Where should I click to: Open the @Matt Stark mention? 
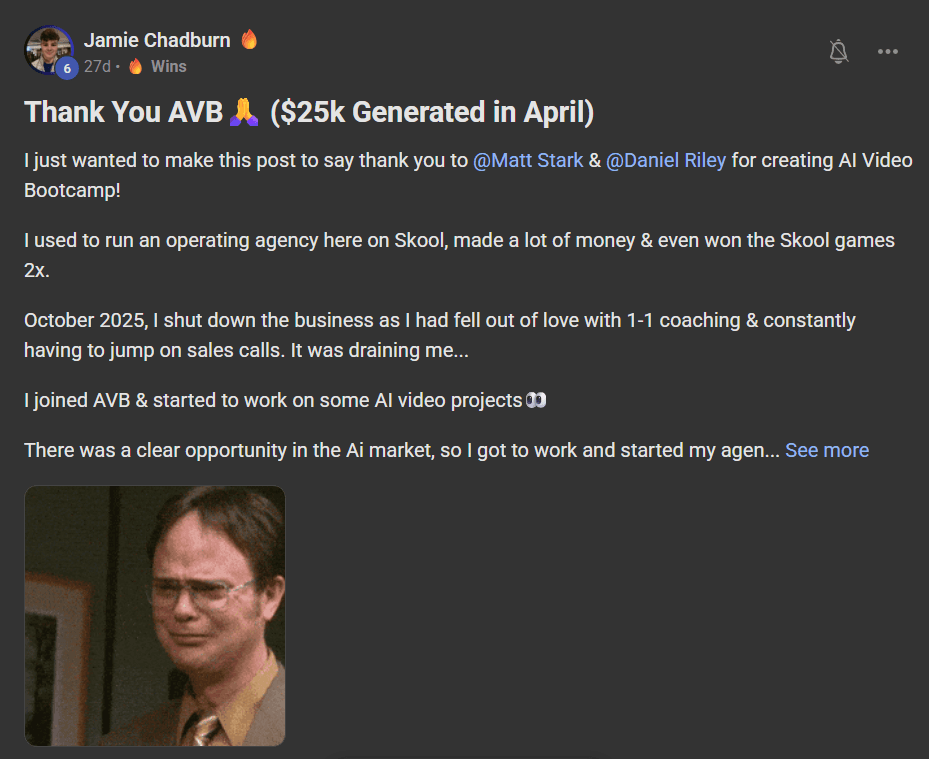[528, 160]
